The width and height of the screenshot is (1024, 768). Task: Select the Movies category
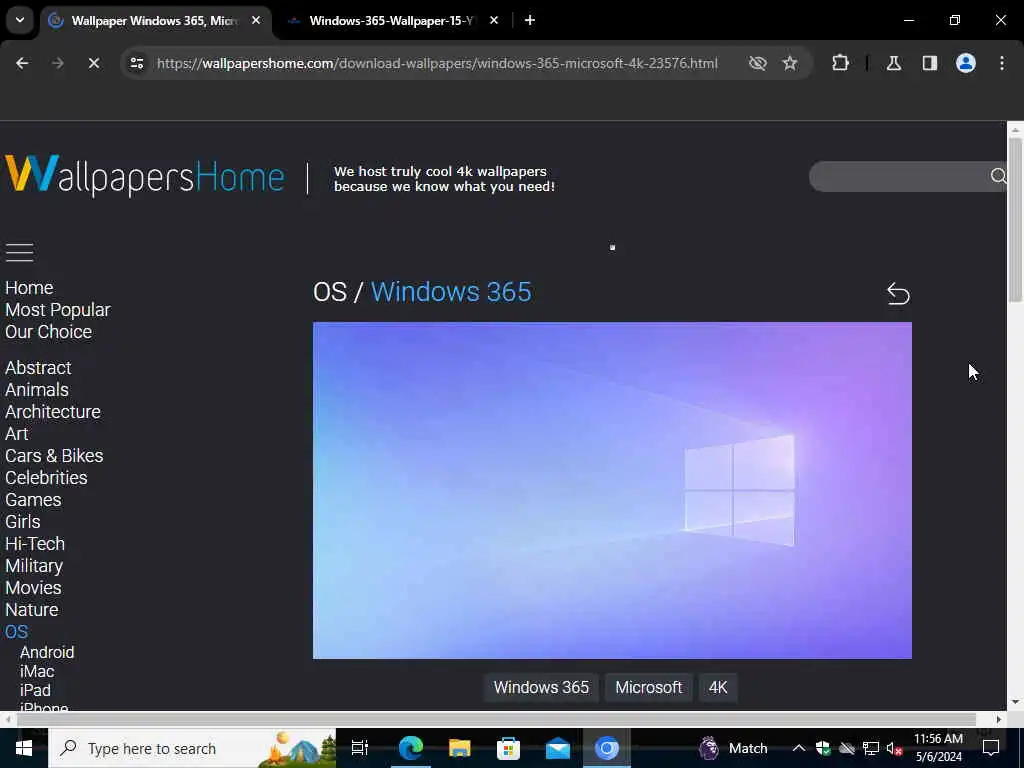[33, 588]
